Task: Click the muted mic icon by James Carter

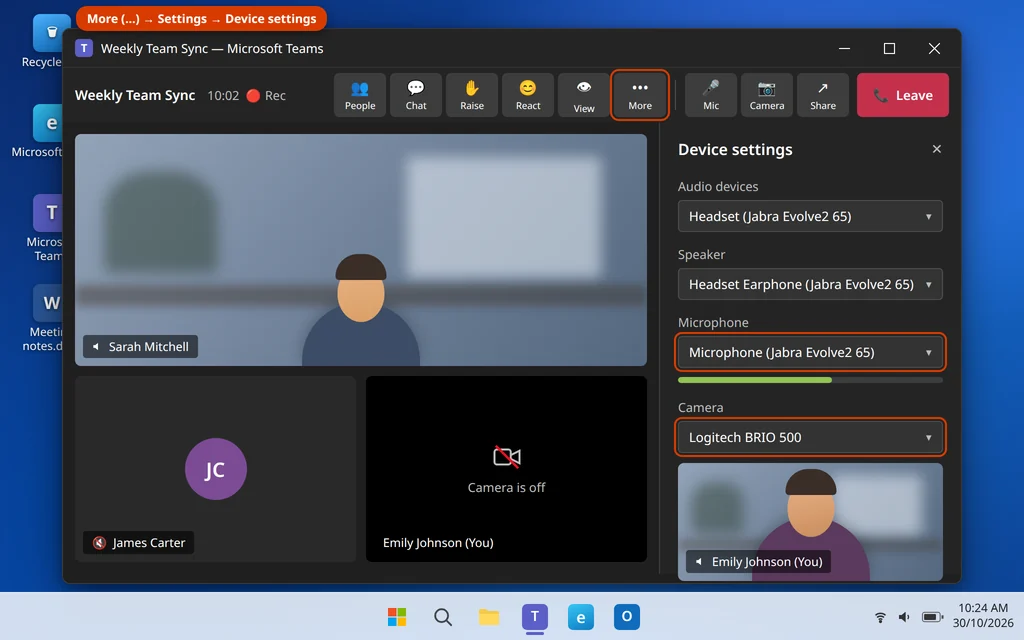Action: 99,543
